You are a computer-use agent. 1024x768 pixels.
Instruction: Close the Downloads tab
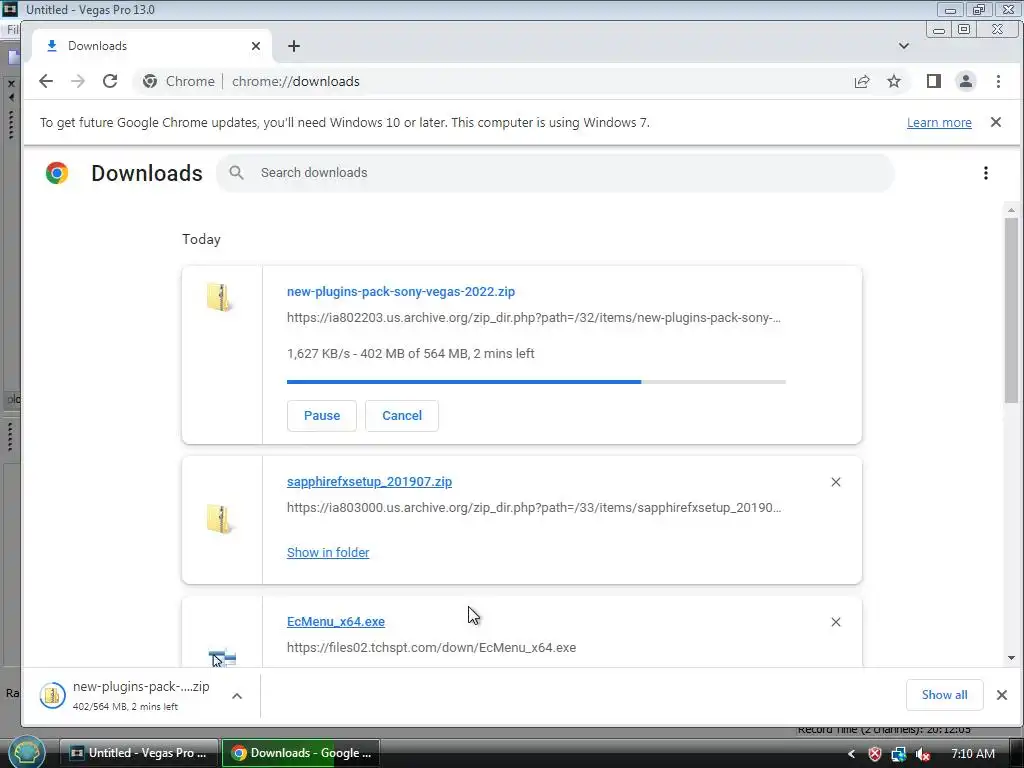(x=256, y=46)
